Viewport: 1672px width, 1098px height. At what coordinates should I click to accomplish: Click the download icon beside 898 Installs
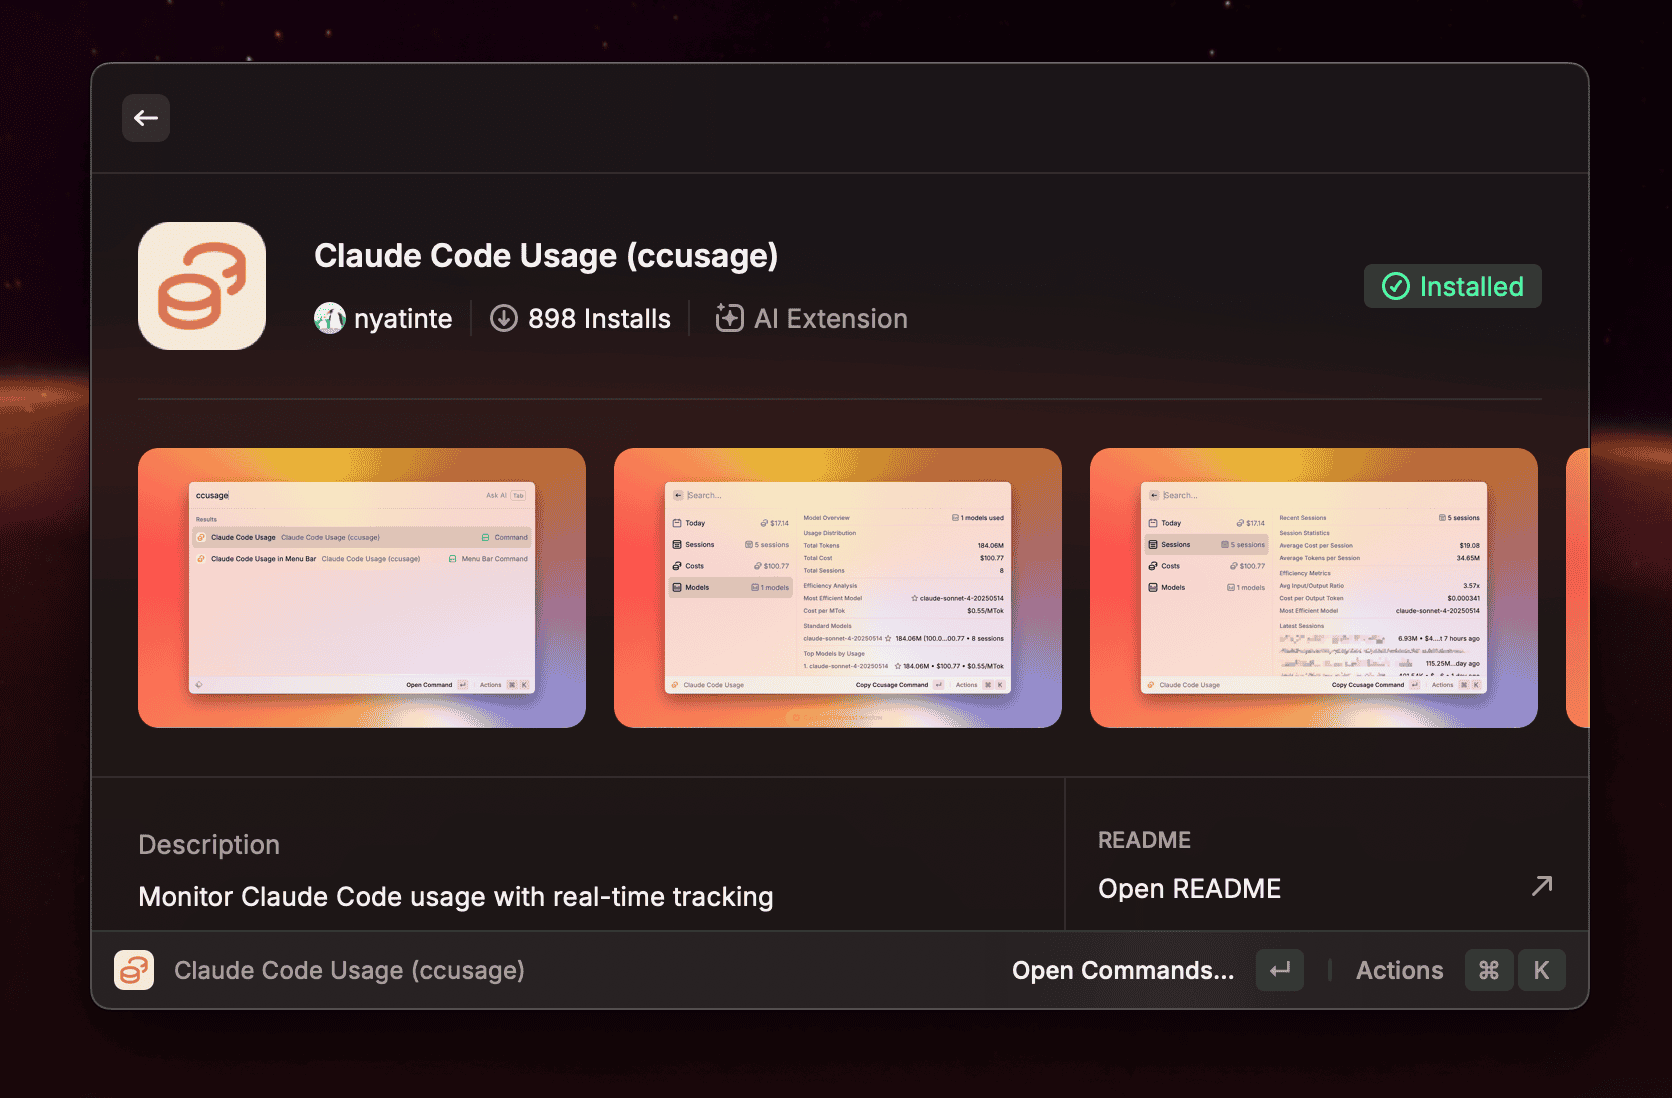pos(504,318)
